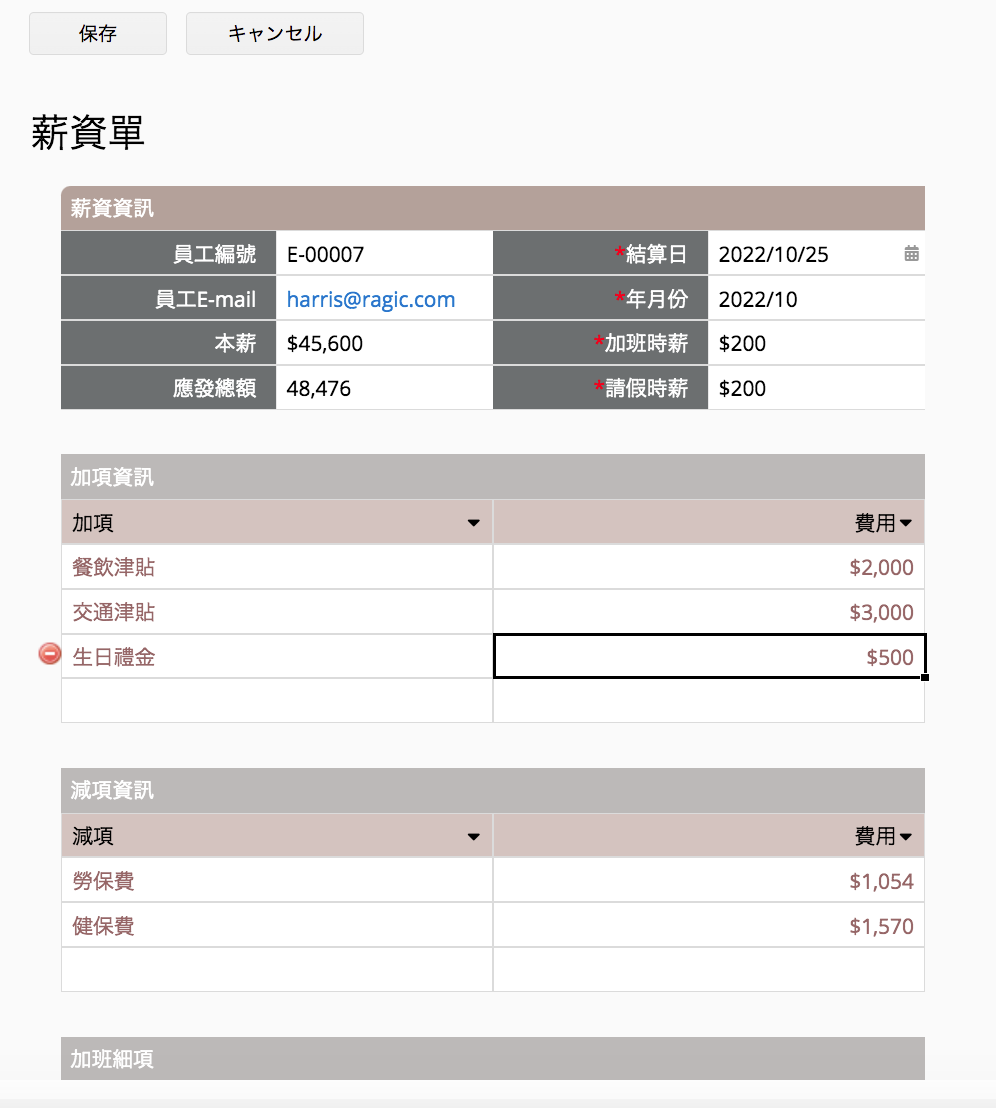
Task: Open the 加項 column dropdown arrow
Action: (473, 523)
